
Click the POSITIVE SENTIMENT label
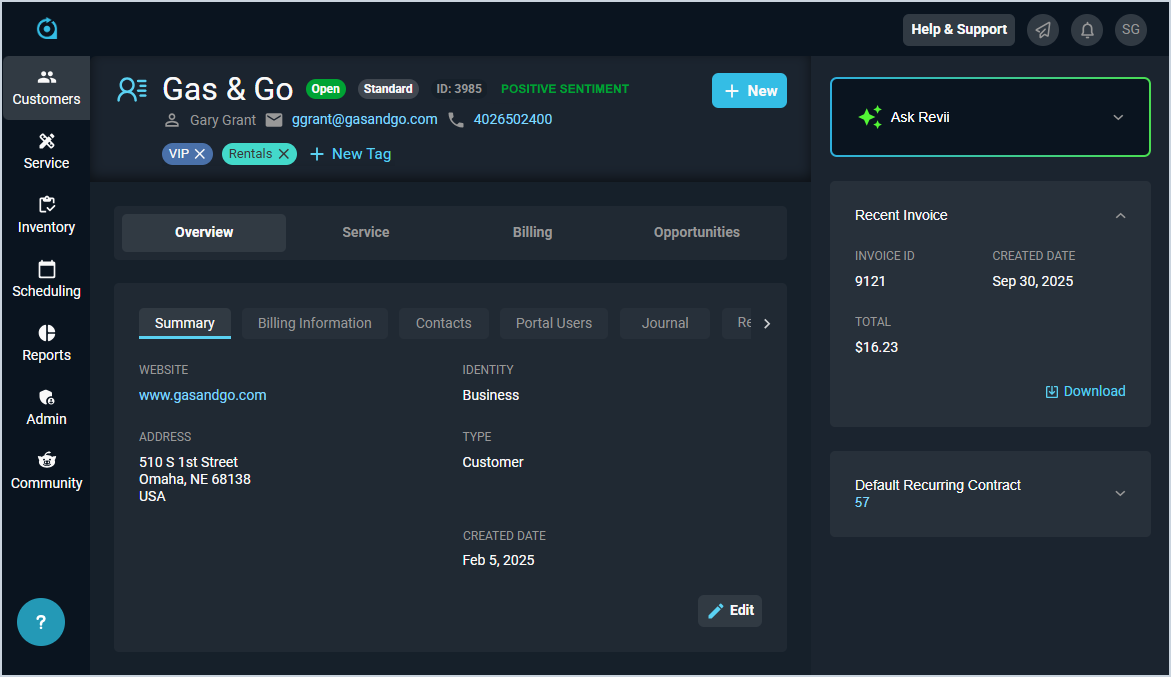[565, 89]
